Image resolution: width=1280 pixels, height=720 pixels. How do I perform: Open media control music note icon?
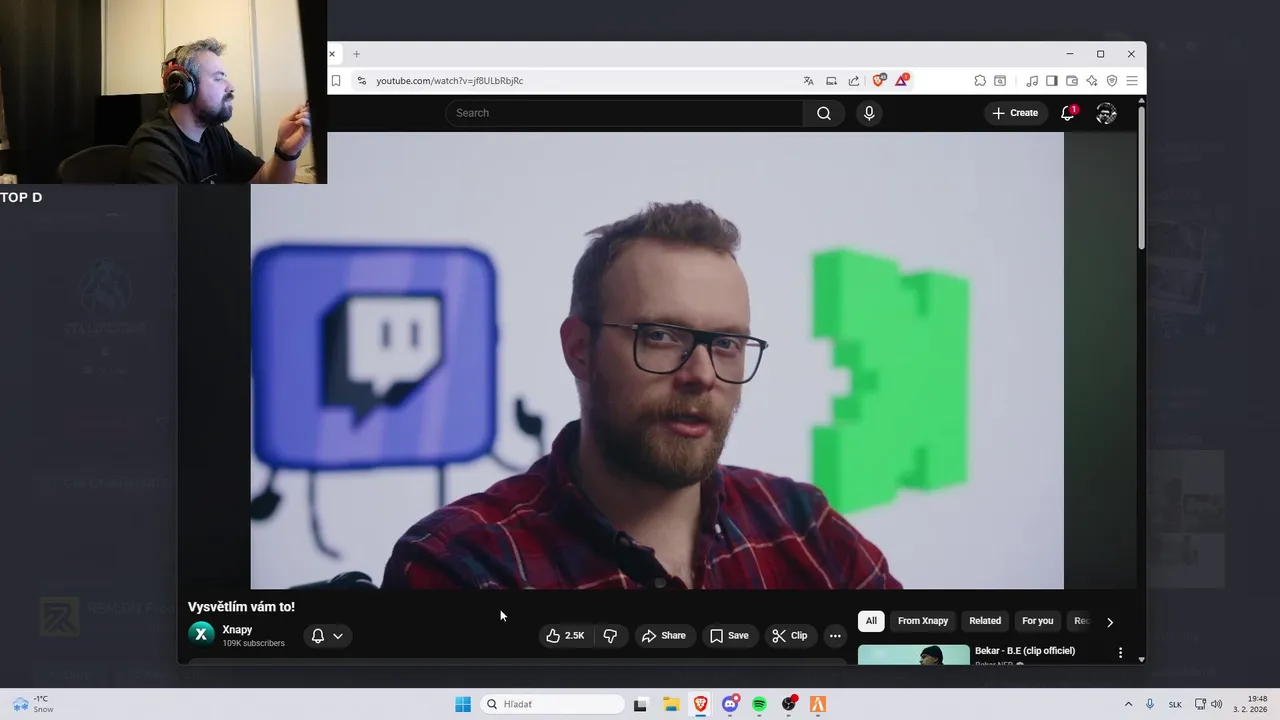pos(1031,81)
